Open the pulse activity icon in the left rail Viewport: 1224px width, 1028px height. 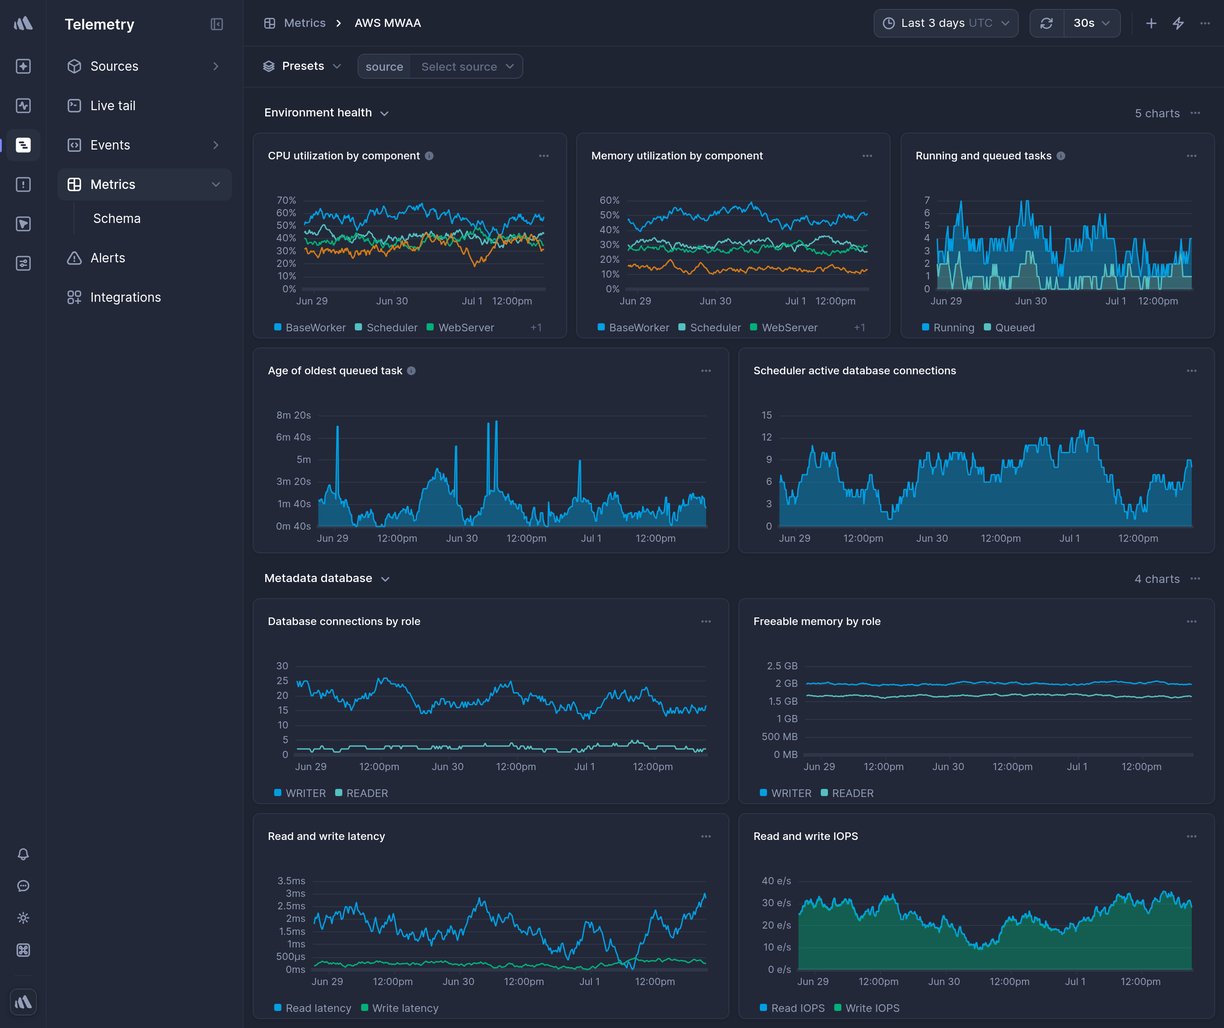[23, 105]
